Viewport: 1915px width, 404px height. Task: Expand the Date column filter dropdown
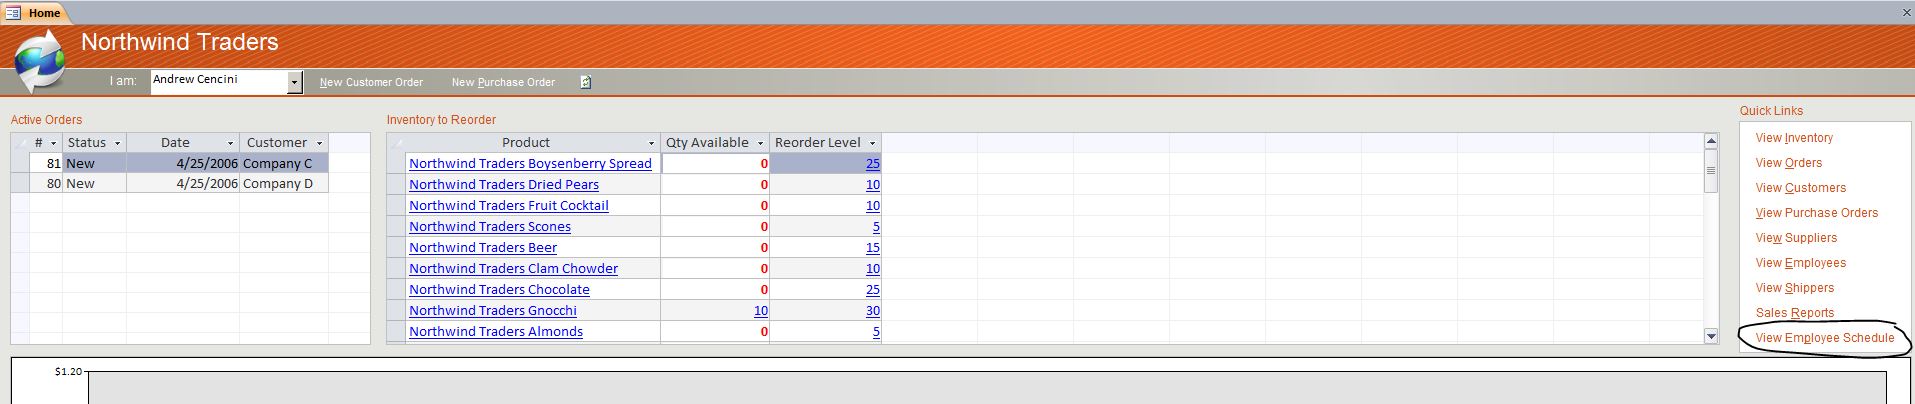[x=230, y=143]
